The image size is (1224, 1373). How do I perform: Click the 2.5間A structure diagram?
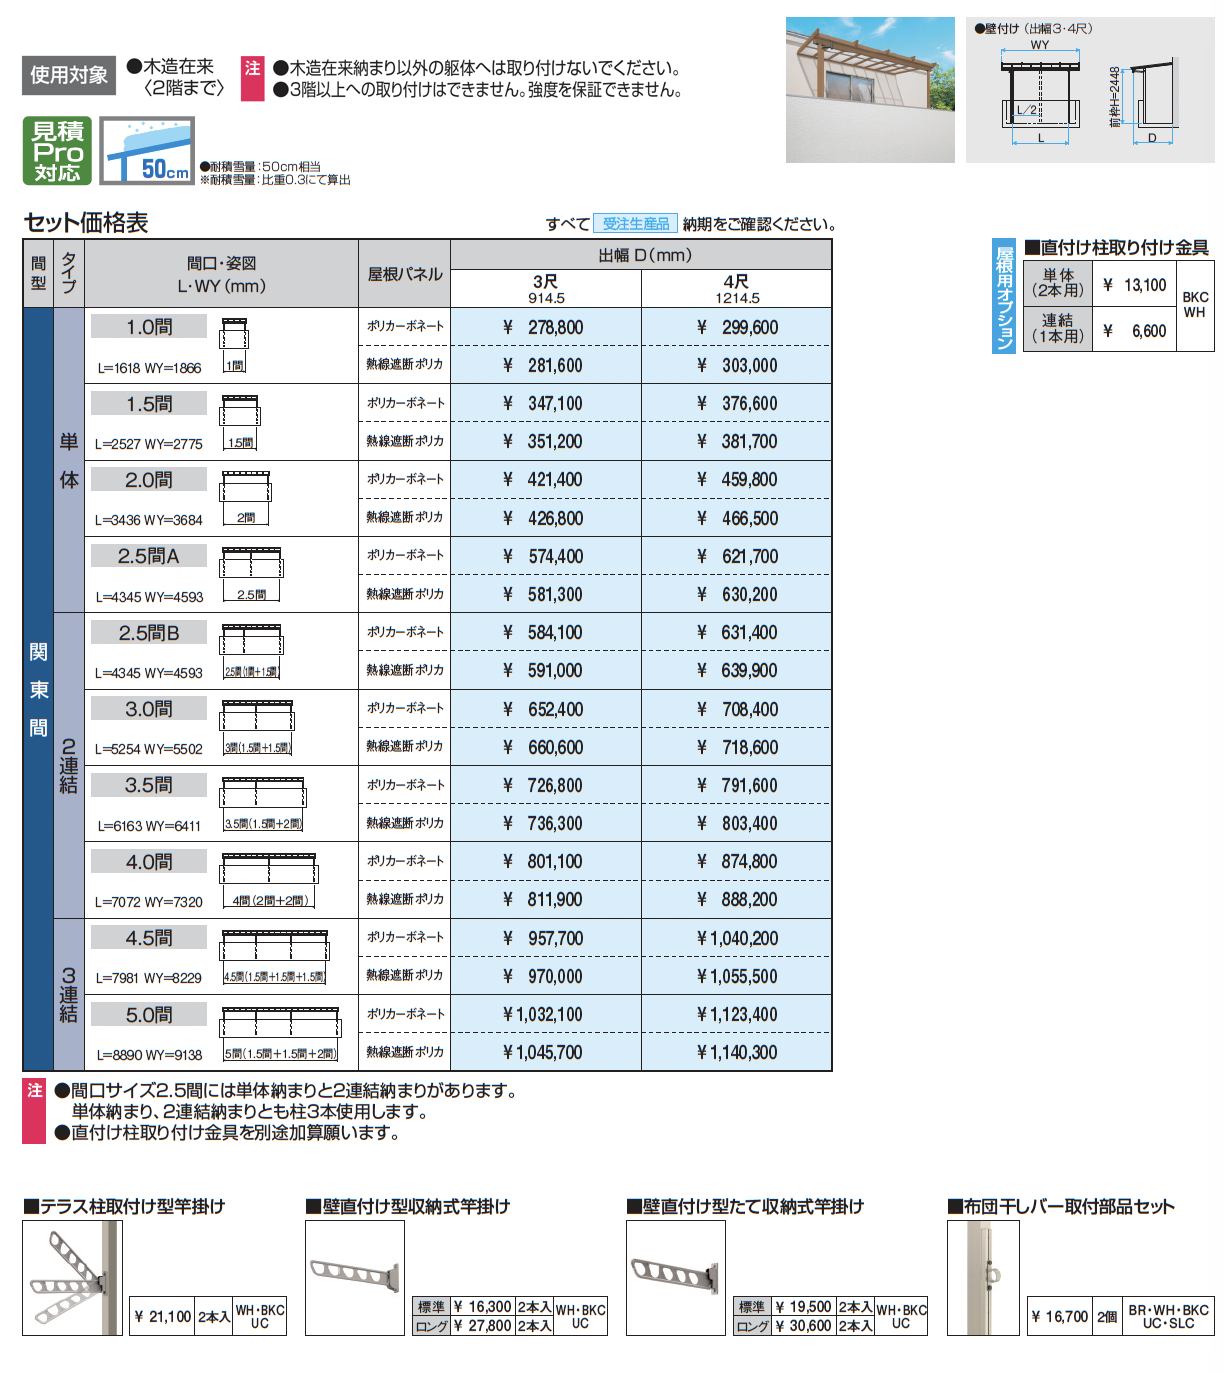(x=252, y=574)
